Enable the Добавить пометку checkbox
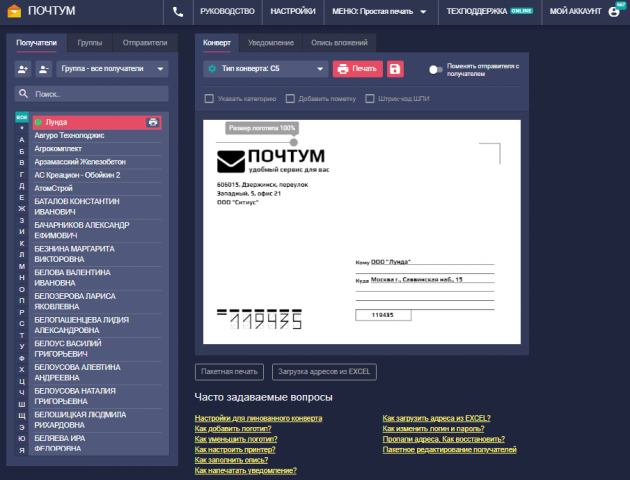630x480 pixels. 290,98
